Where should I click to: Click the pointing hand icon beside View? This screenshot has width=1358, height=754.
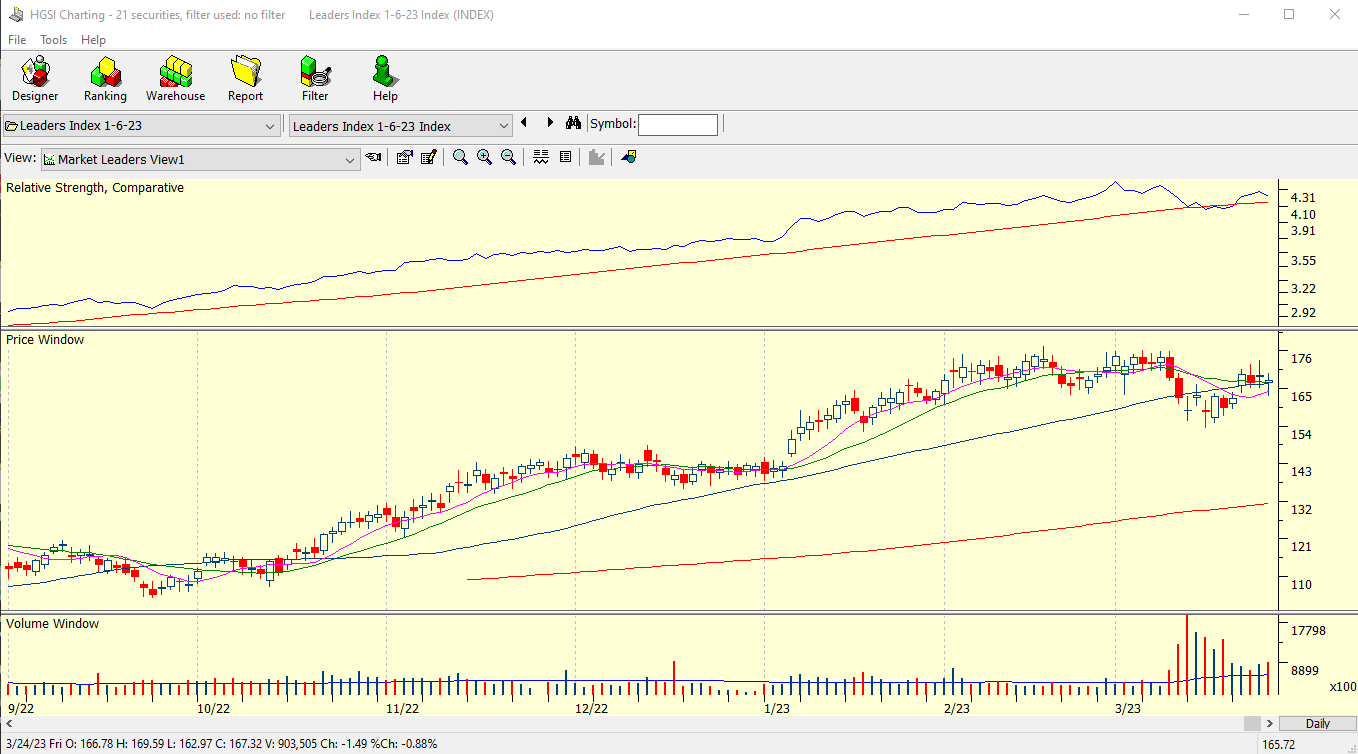point(373,157)
